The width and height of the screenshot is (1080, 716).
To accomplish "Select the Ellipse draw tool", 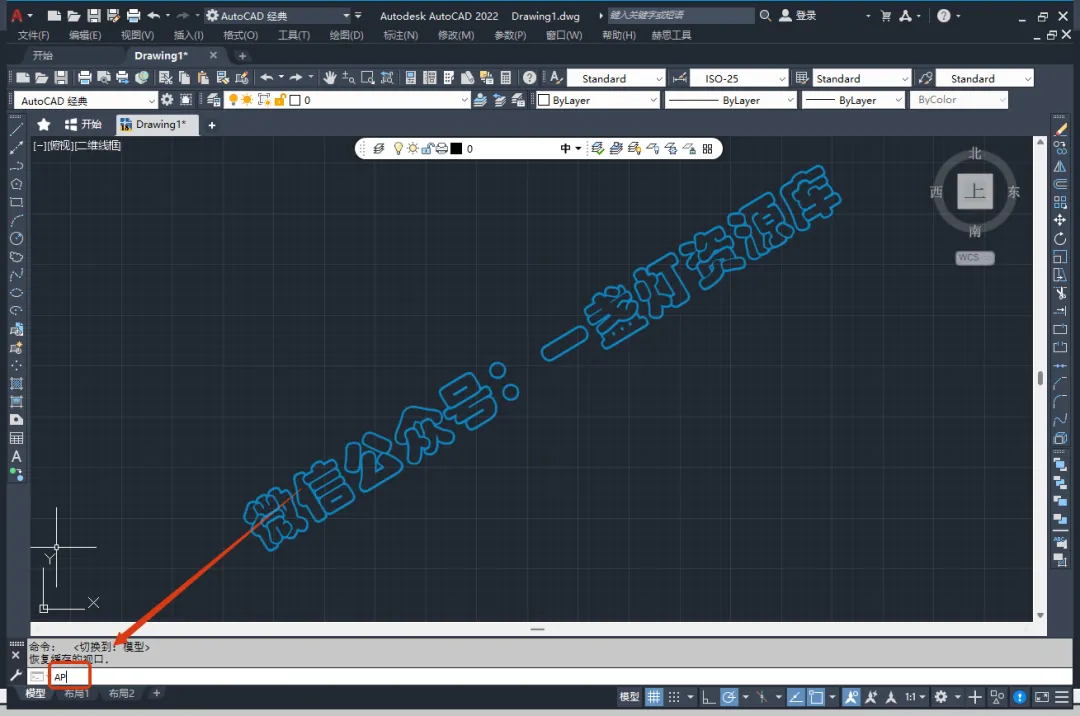I will 17,293.
